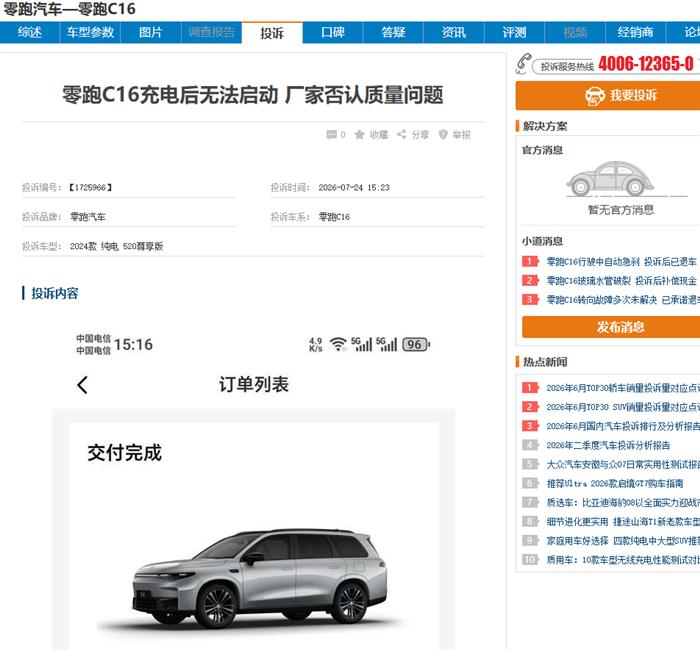Image resolution: width=700 pixels, height=650 pixels.
Task: Open news 2026年6月TOP30 SUV销量投诉量
Action: point(623,407)
